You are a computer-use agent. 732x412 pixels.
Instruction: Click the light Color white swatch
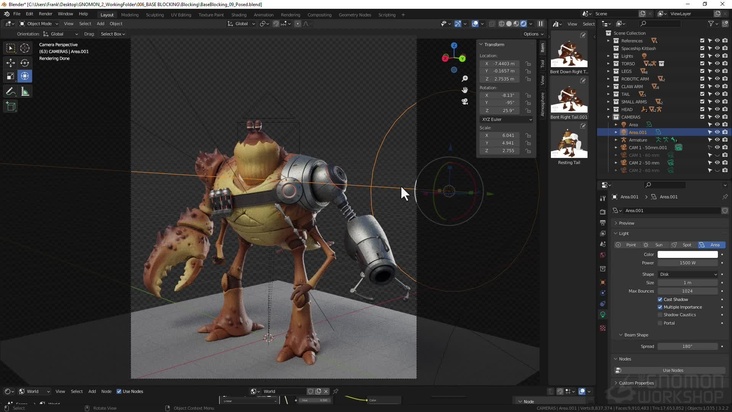[688, 255]
